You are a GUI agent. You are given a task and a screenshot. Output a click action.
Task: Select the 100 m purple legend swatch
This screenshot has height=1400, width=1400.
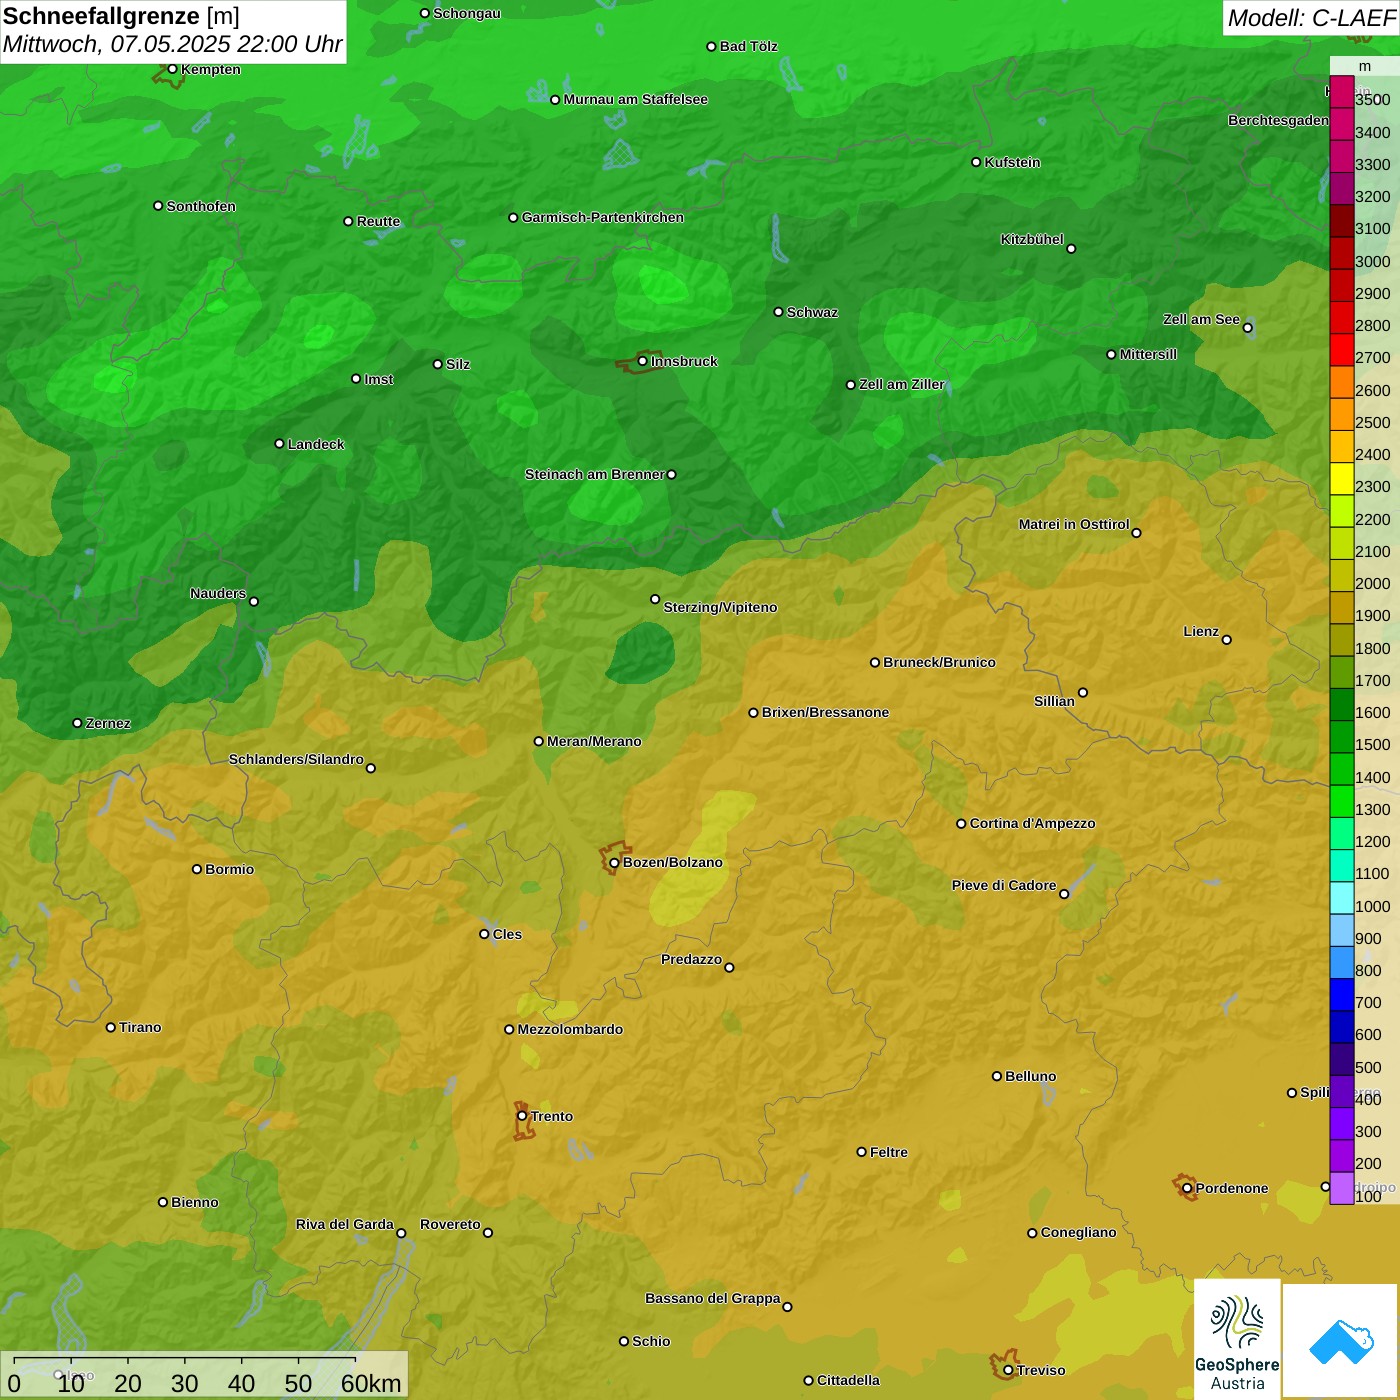pos(1342,1188)
